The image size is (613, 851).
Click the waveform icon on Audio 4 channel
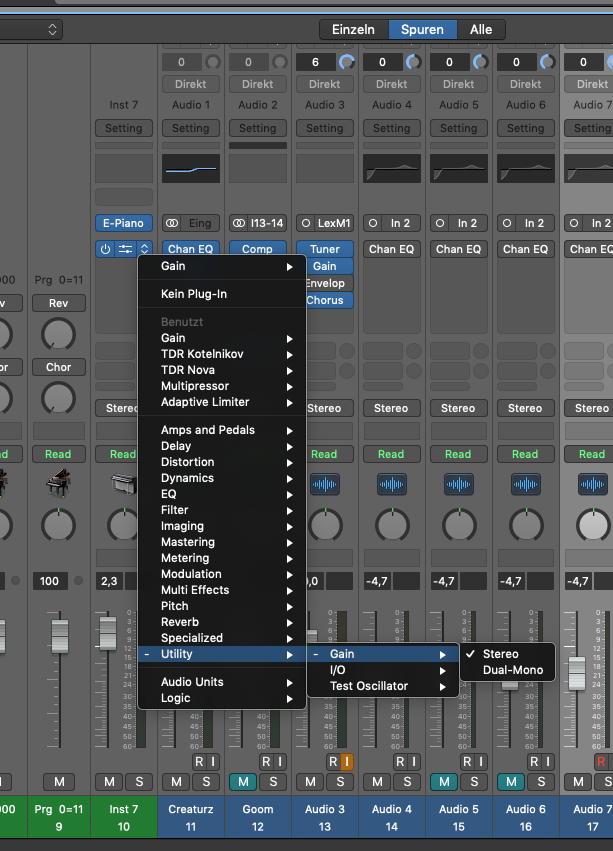coord(391,484)
